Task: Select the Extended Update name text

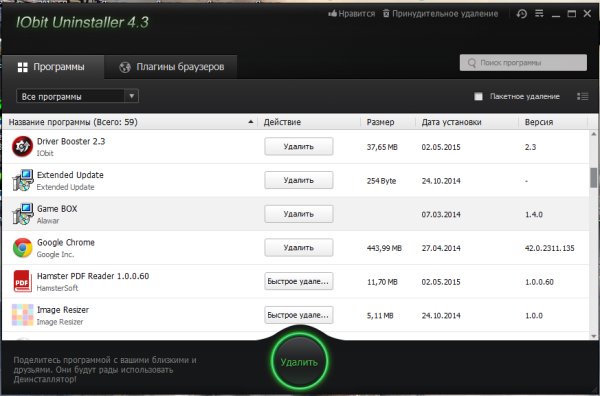Action: 70,175
